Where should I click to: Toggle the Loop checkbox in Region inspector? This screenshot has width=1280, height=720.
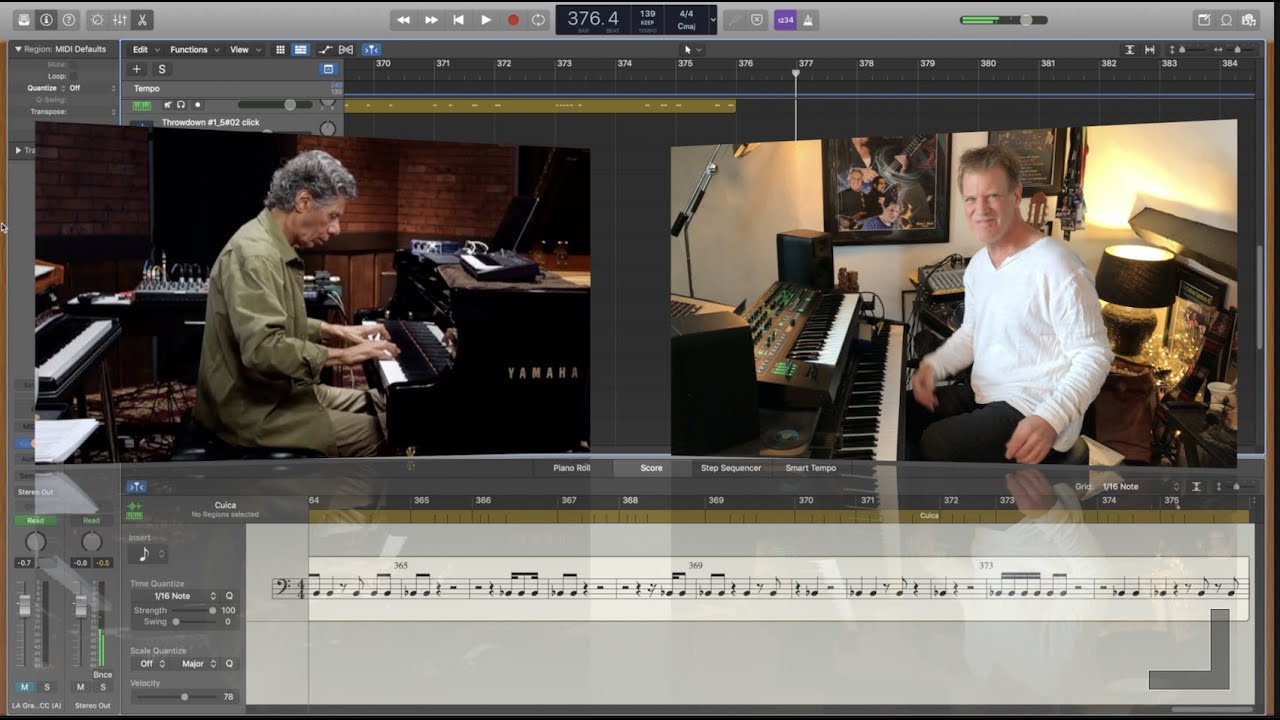(73, 76)
